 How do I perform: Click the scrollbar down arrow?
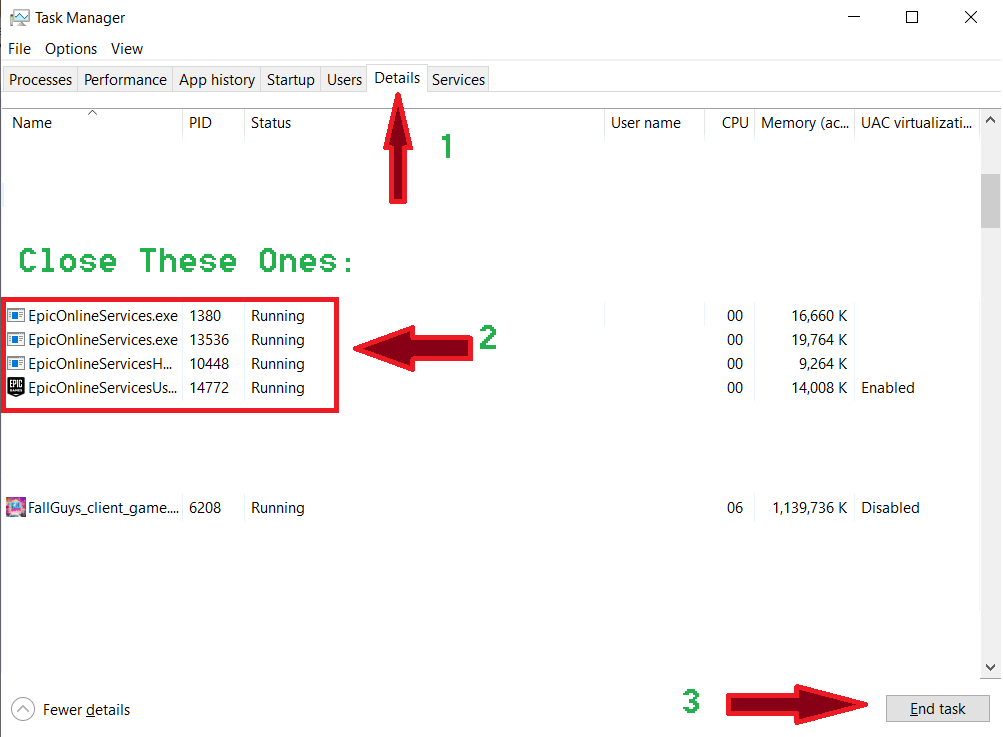coord(990,667)
